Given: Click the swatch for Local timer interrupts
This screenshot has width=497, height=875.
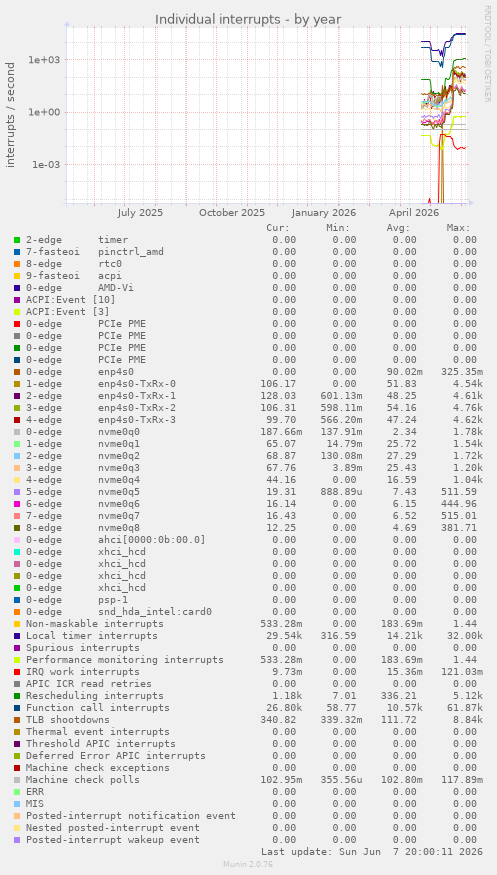Looking at the screenshot, I should tap(17, 636).
